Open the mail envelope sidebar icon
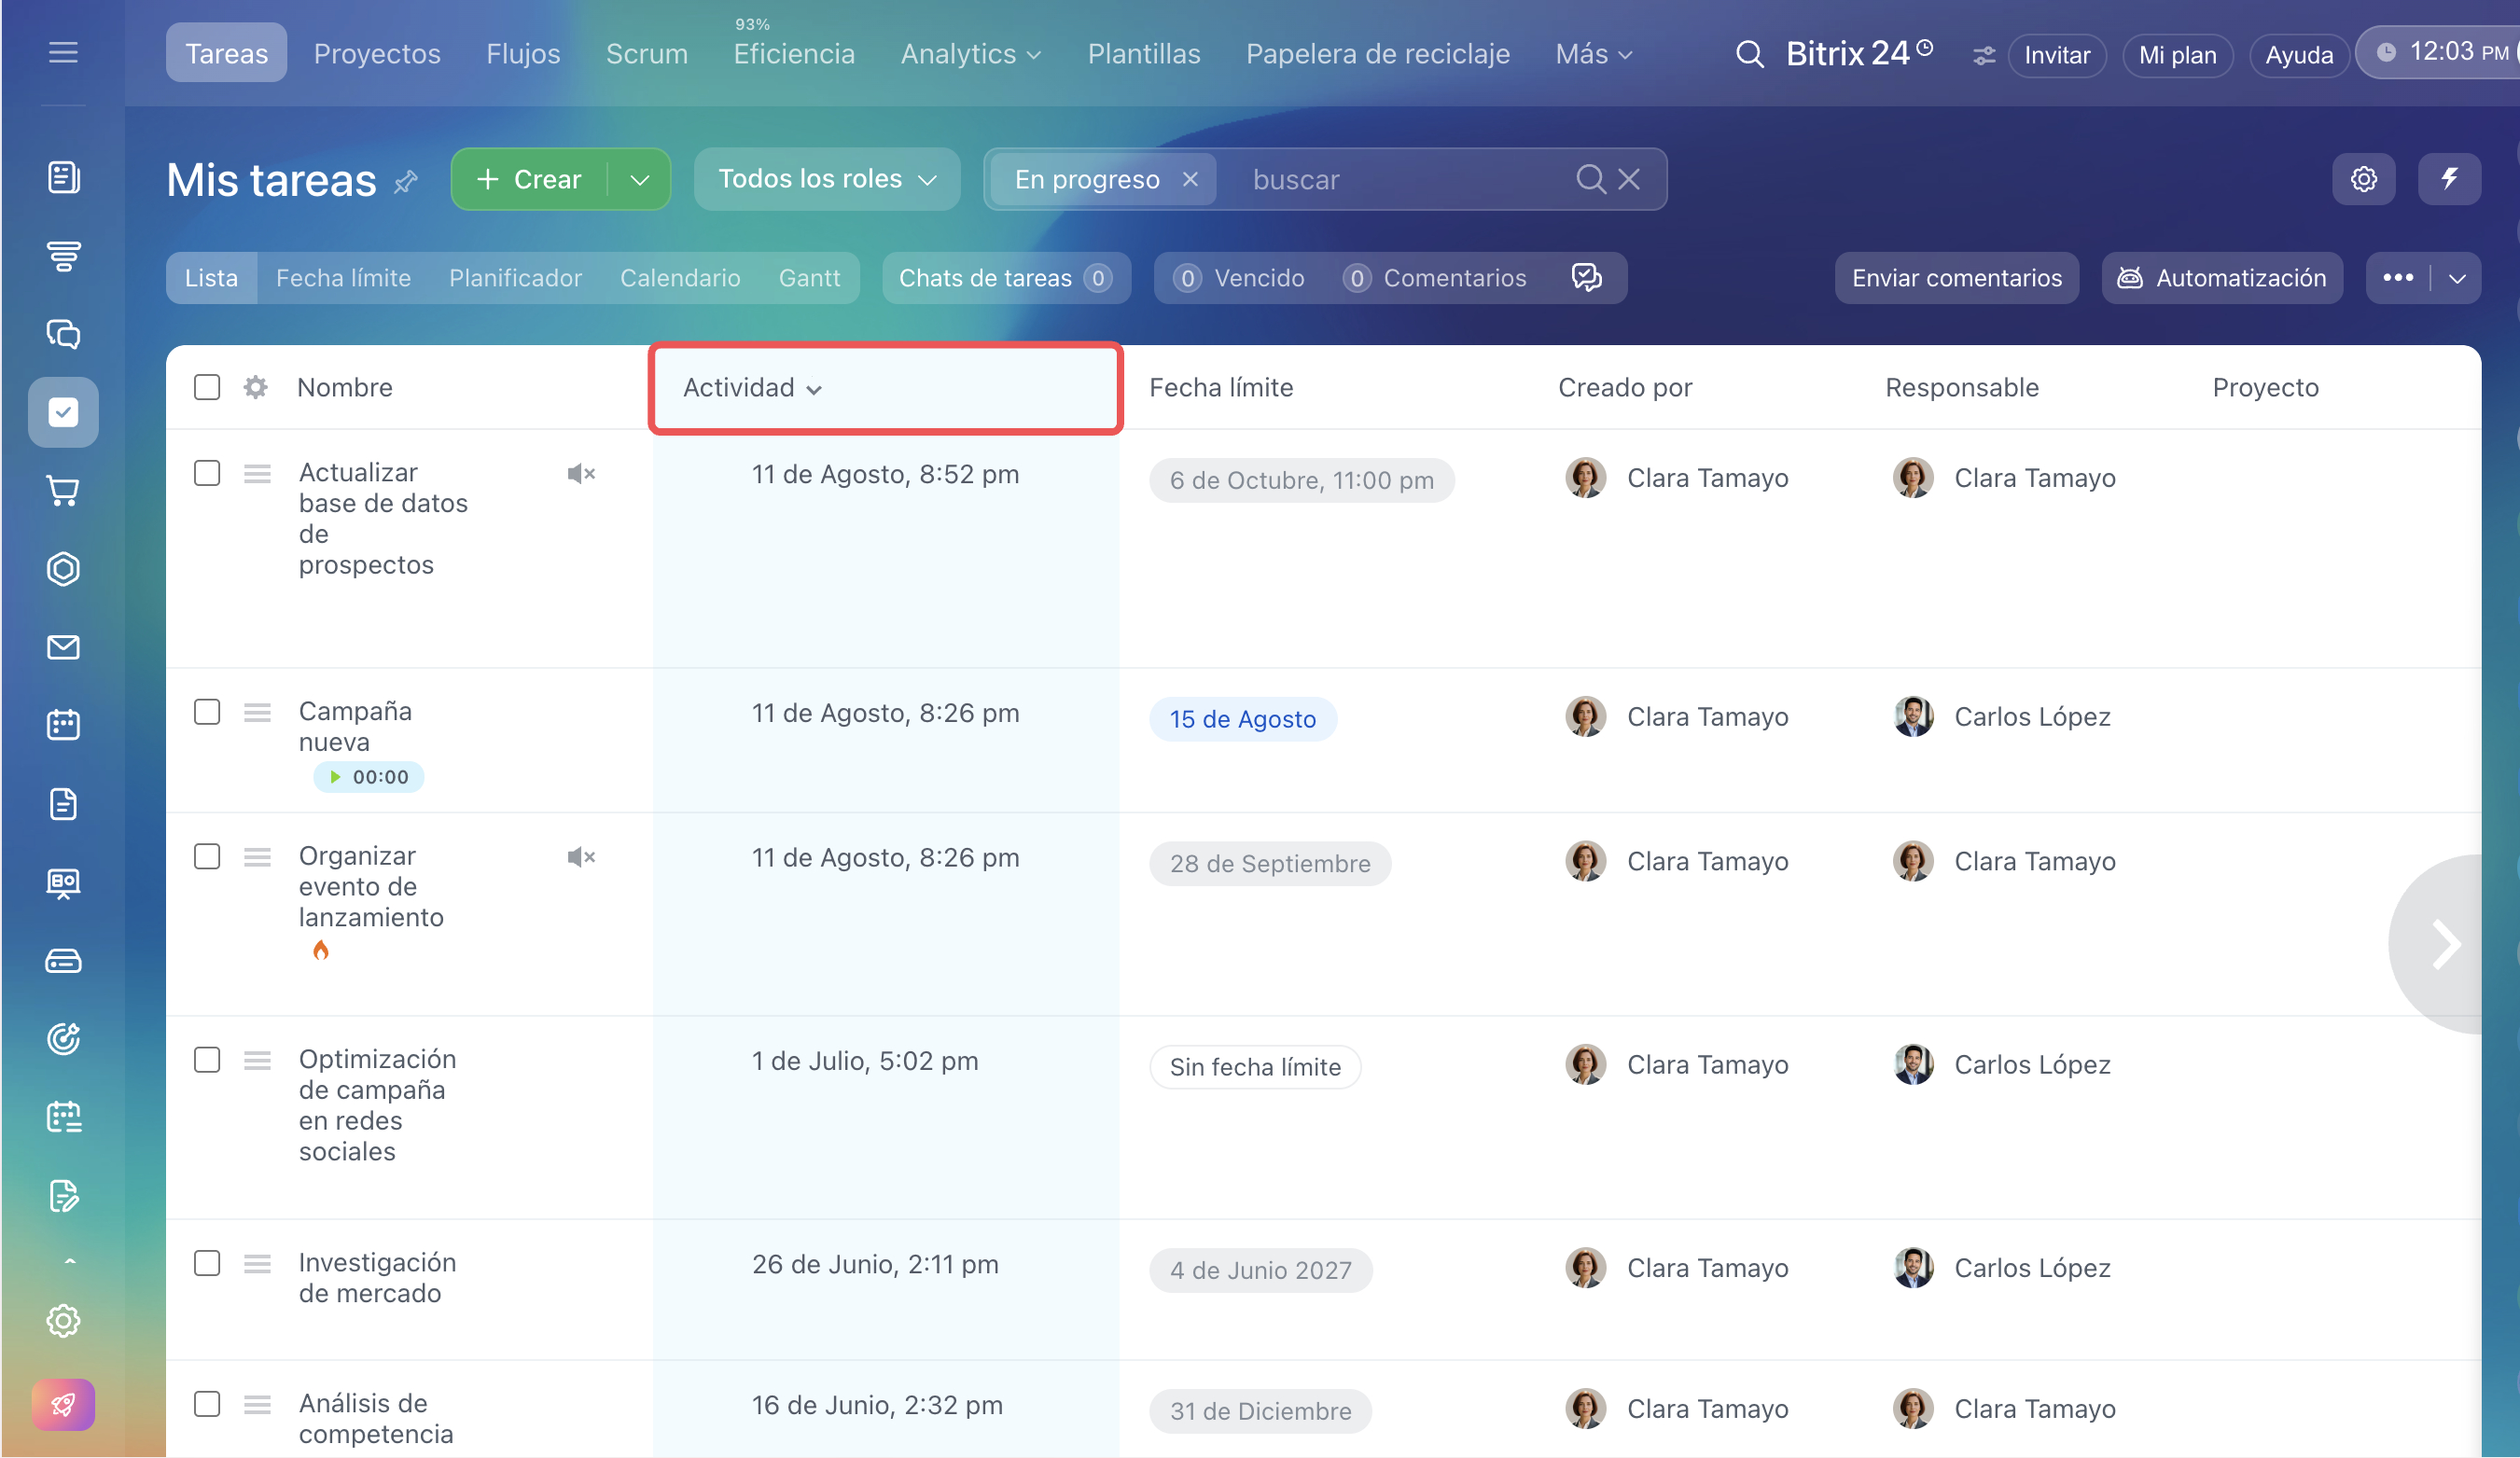Viewport: 2520px width, 1458px height. 63,647
